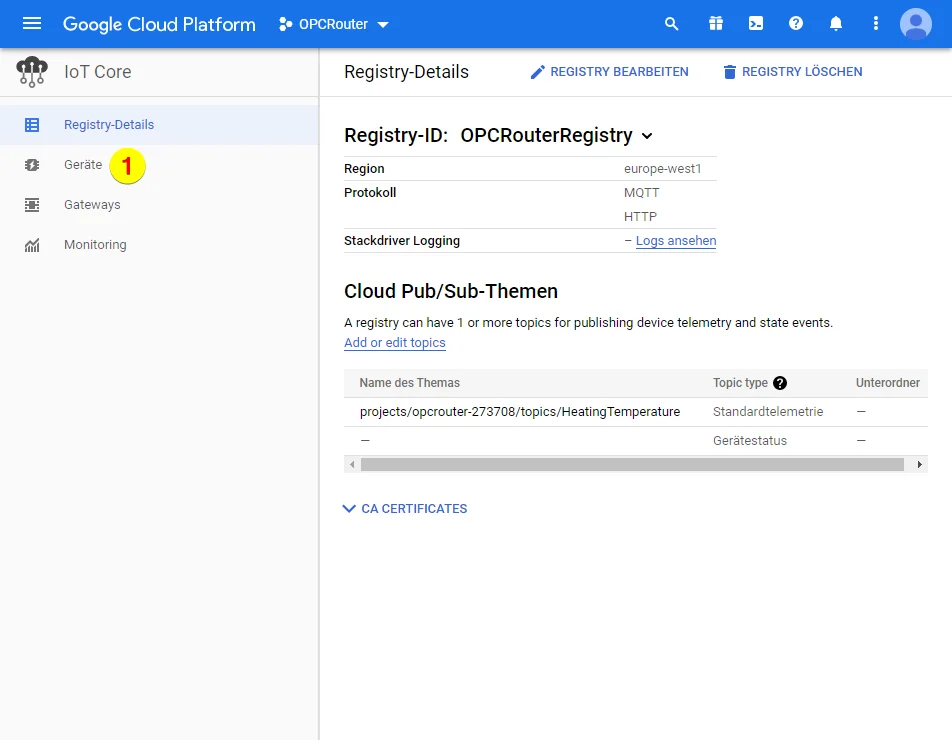Click the Registry-Details page heading
The width and height of the screenshot is (952, 740).
pyautogui.click(x=406, y=72)
